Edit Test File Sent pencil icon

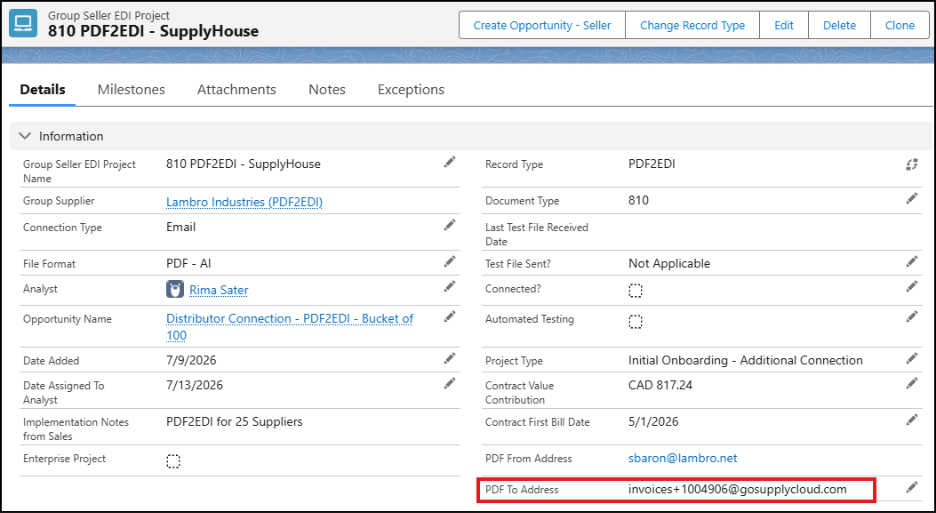912,262
